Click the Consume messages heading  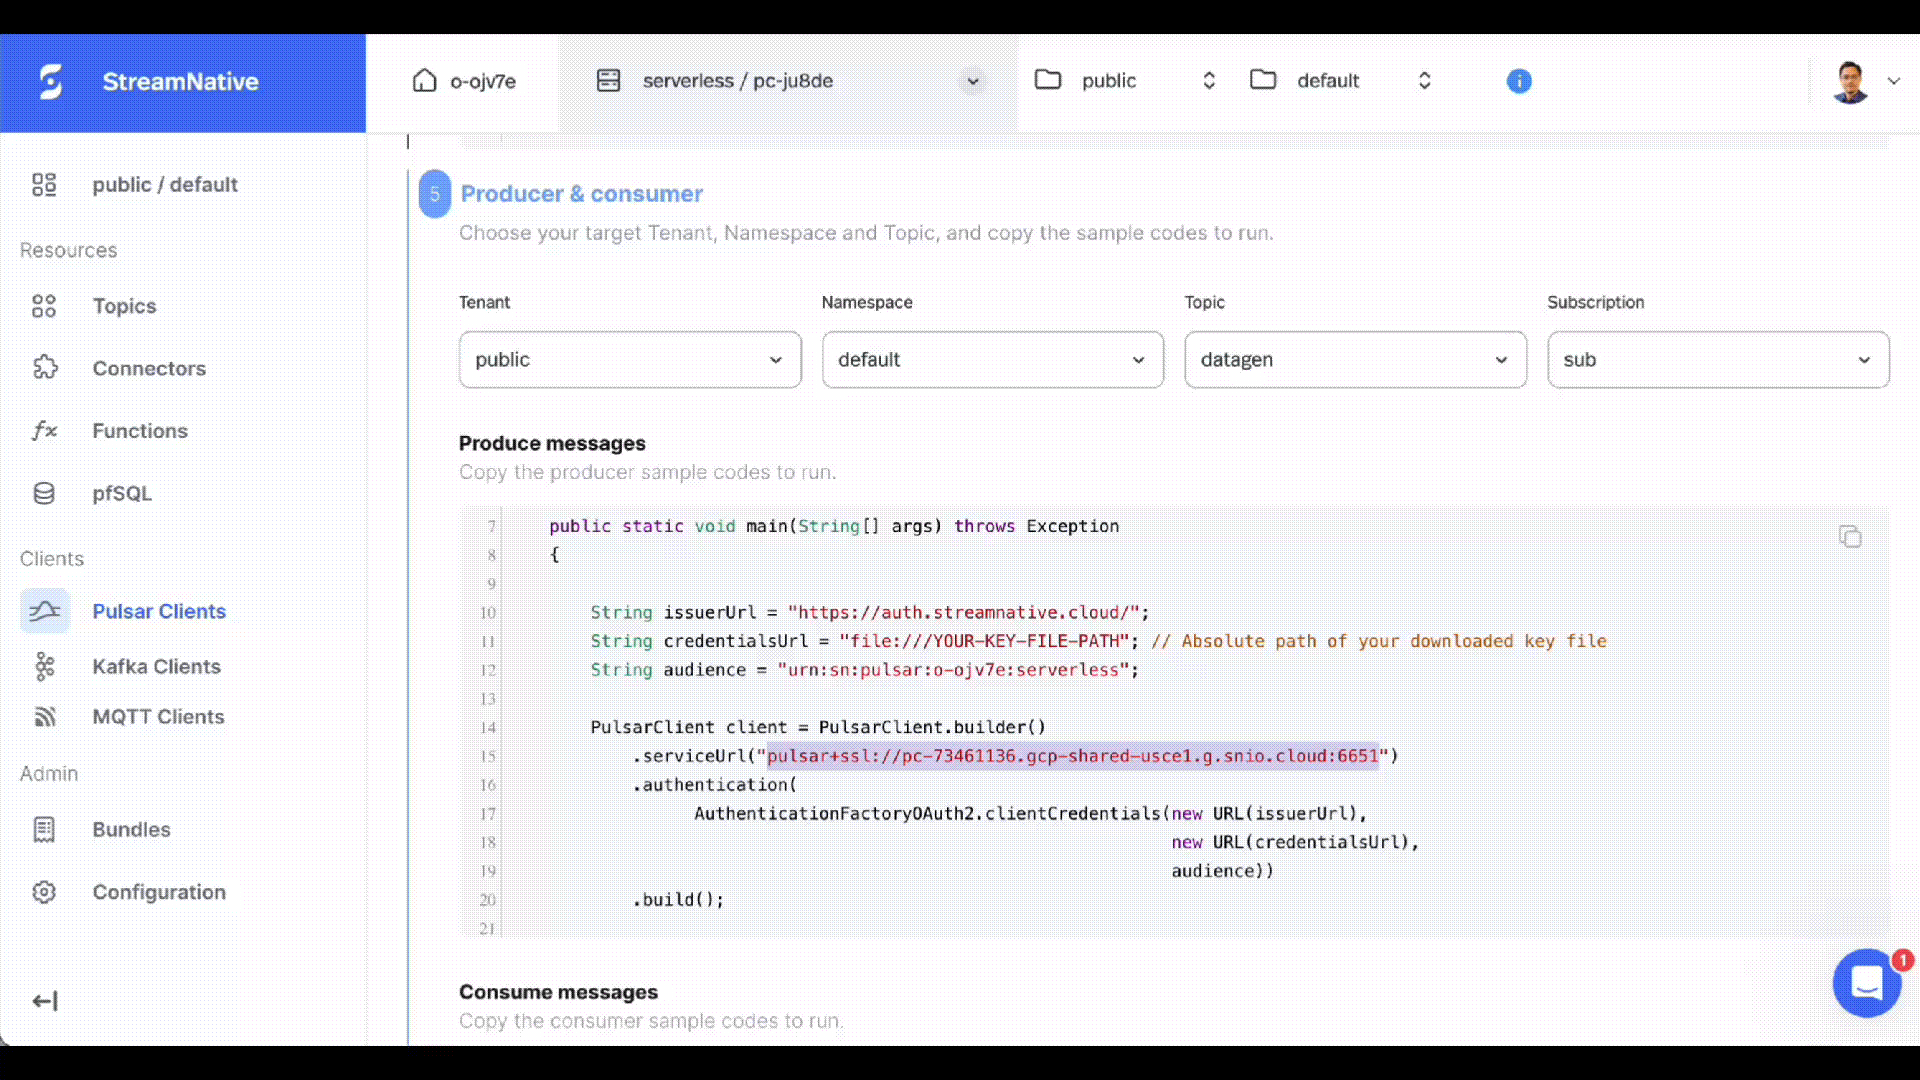point(558,992)
